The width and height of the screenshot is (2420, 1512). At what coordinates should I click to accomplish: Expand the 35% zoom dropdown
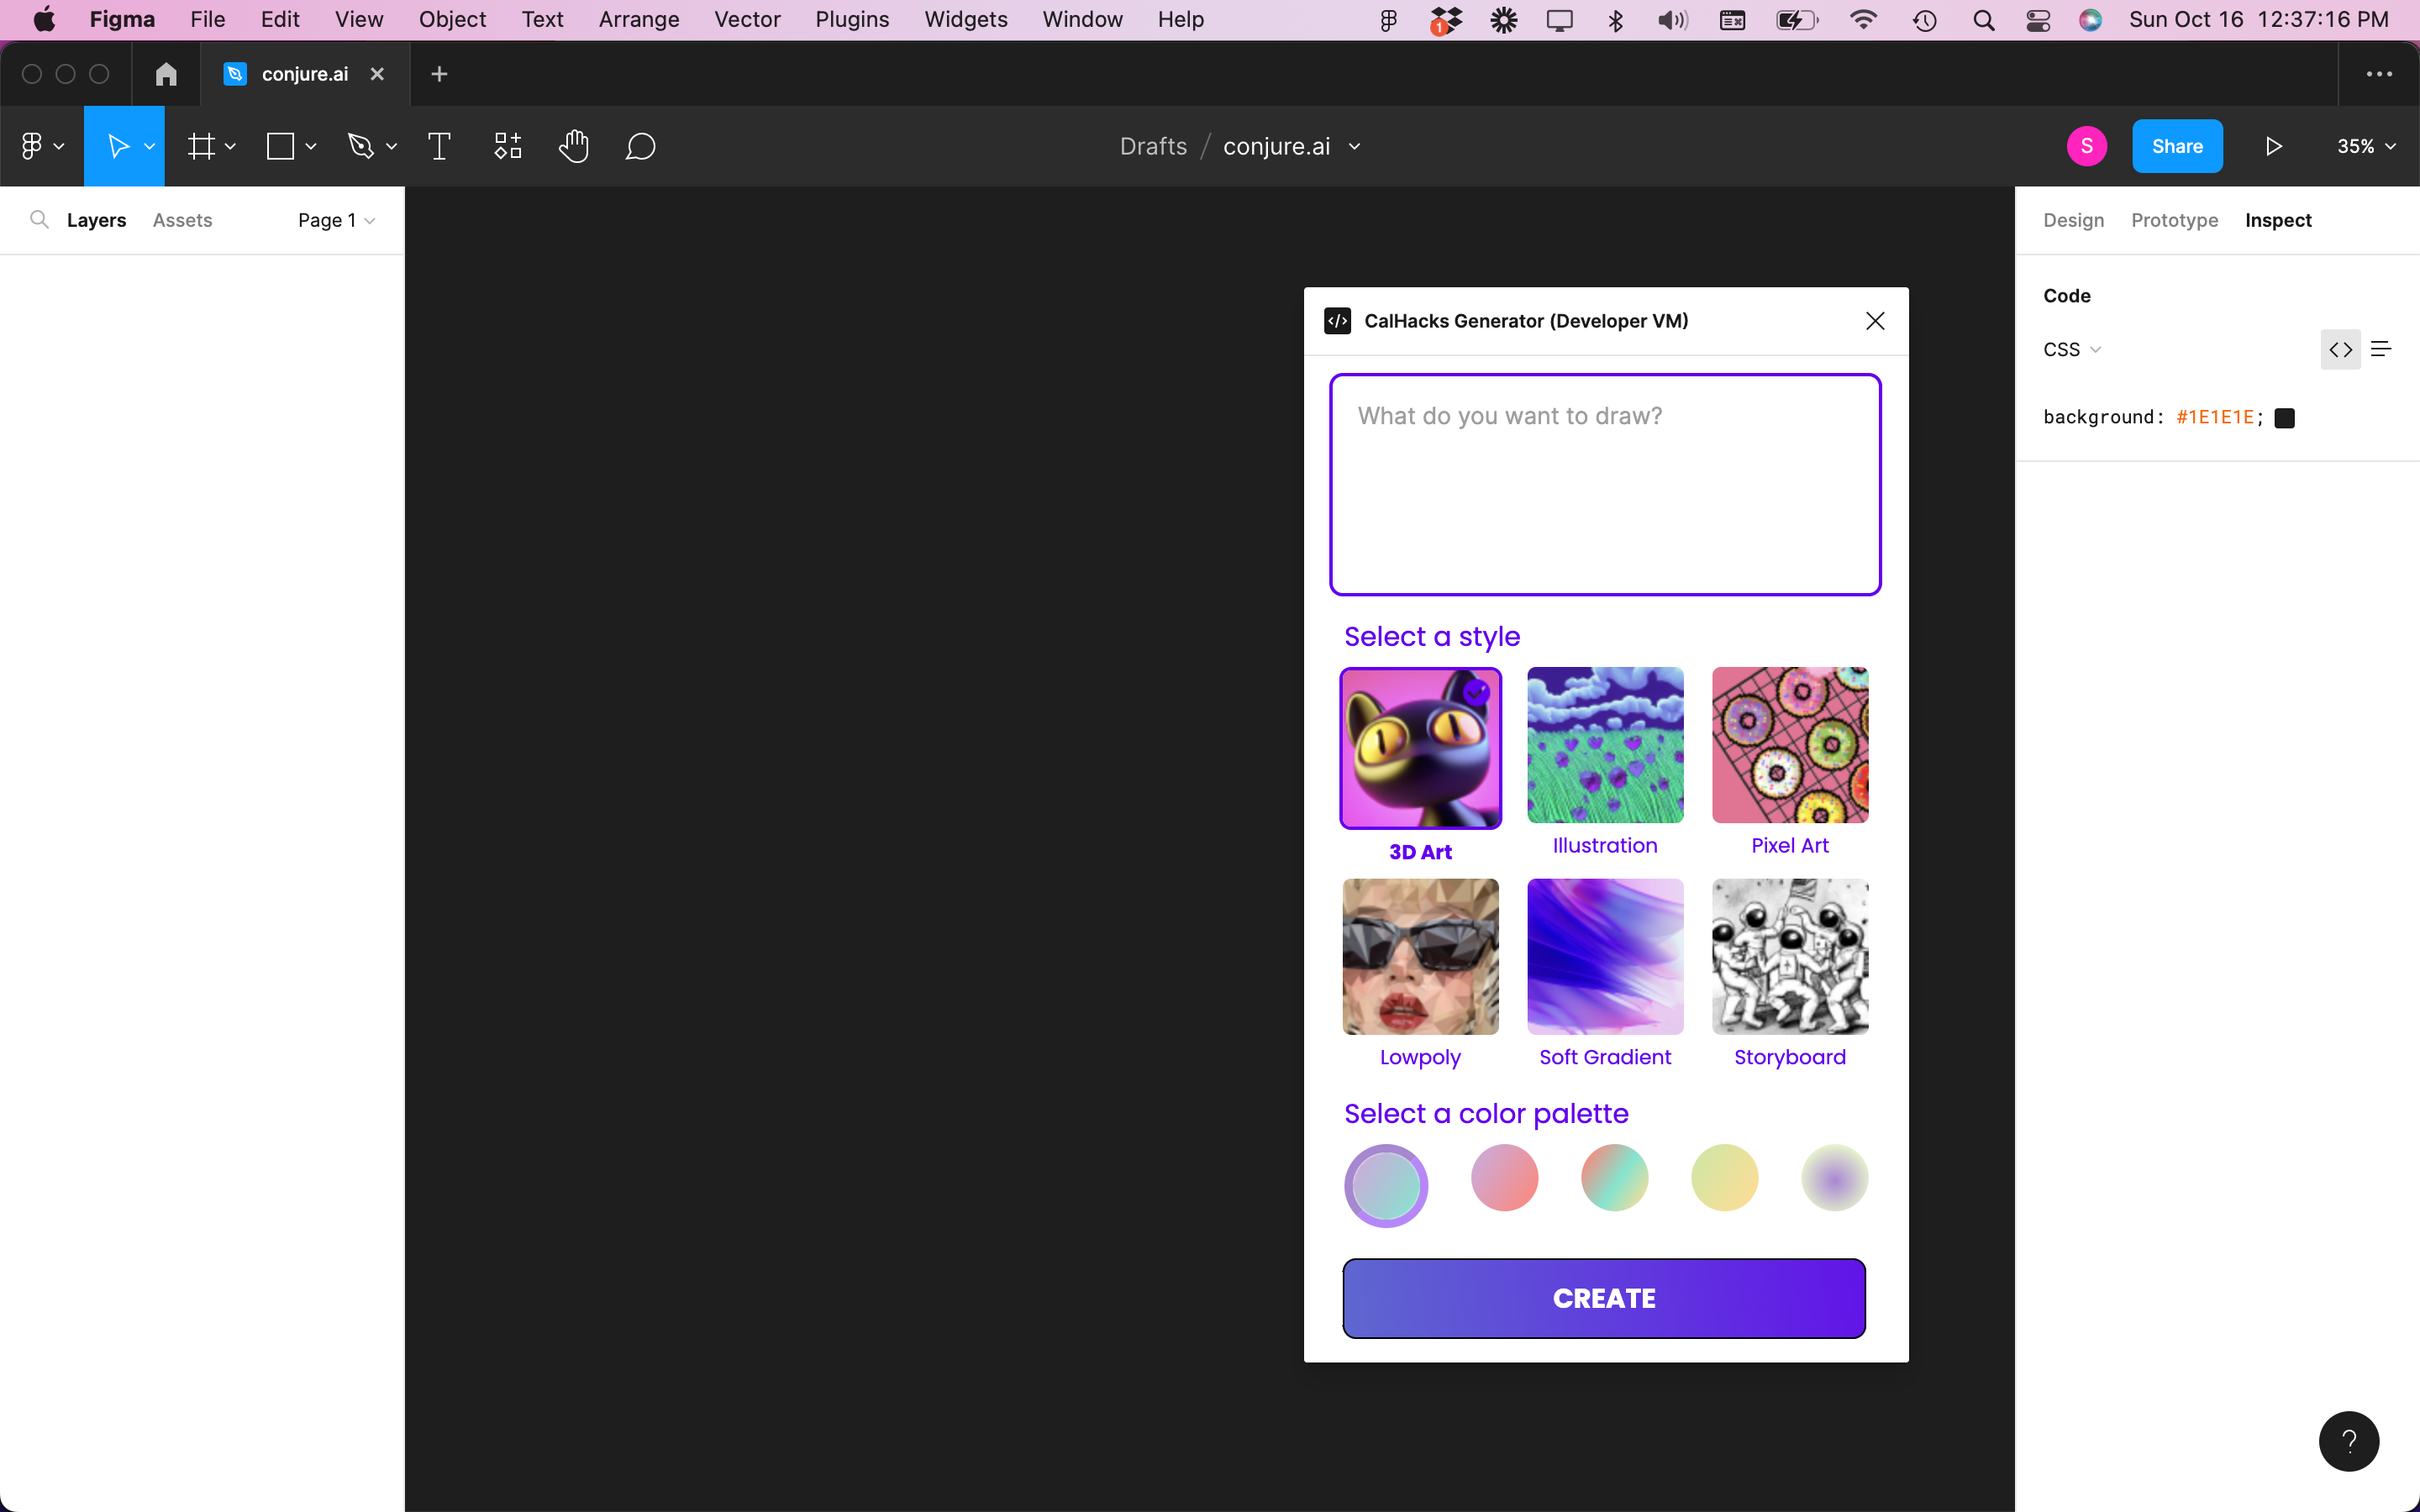(2365, 147)
